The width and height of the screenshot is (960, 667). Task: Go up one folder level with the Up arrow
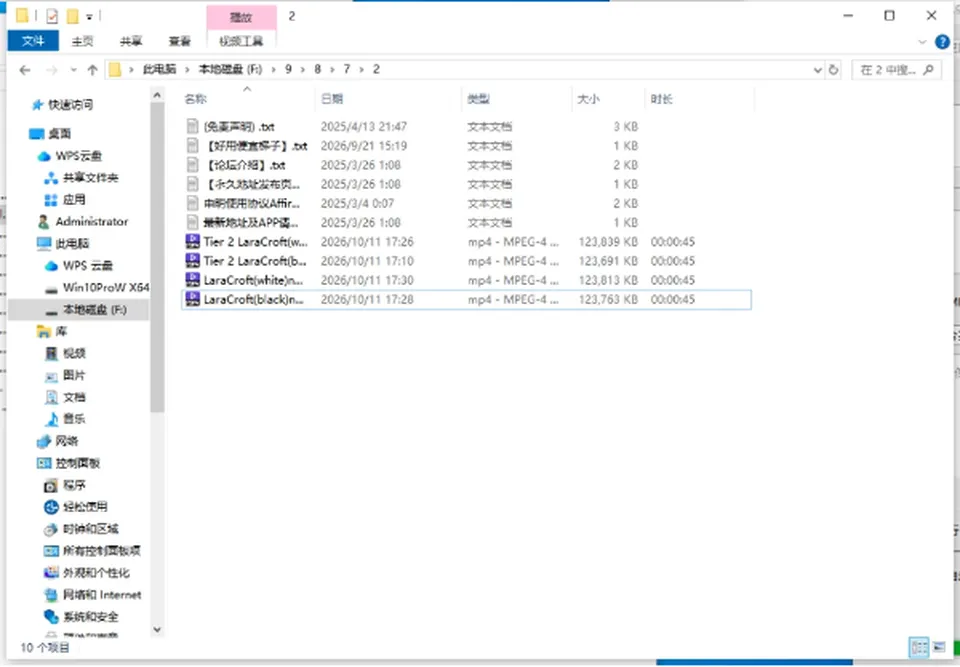click(92, 70)
